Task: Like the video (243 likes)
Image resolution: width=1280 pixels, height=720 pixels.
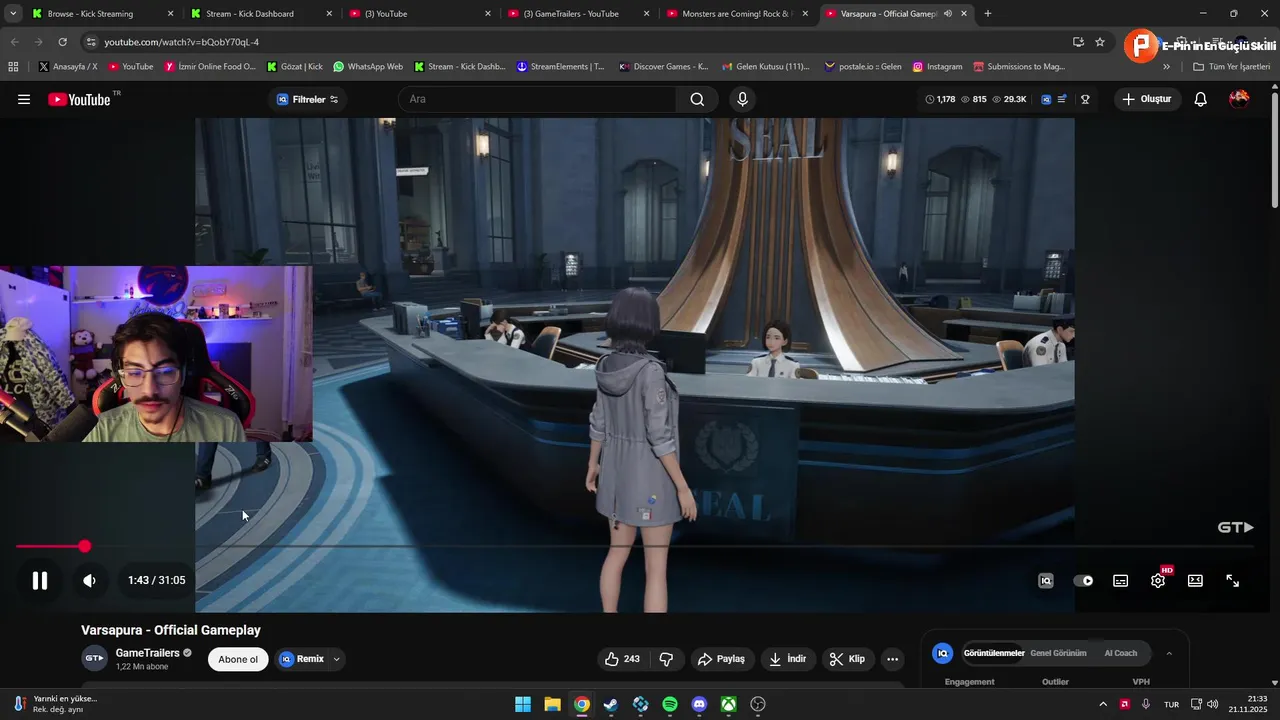Action: (x=622, y=659)
